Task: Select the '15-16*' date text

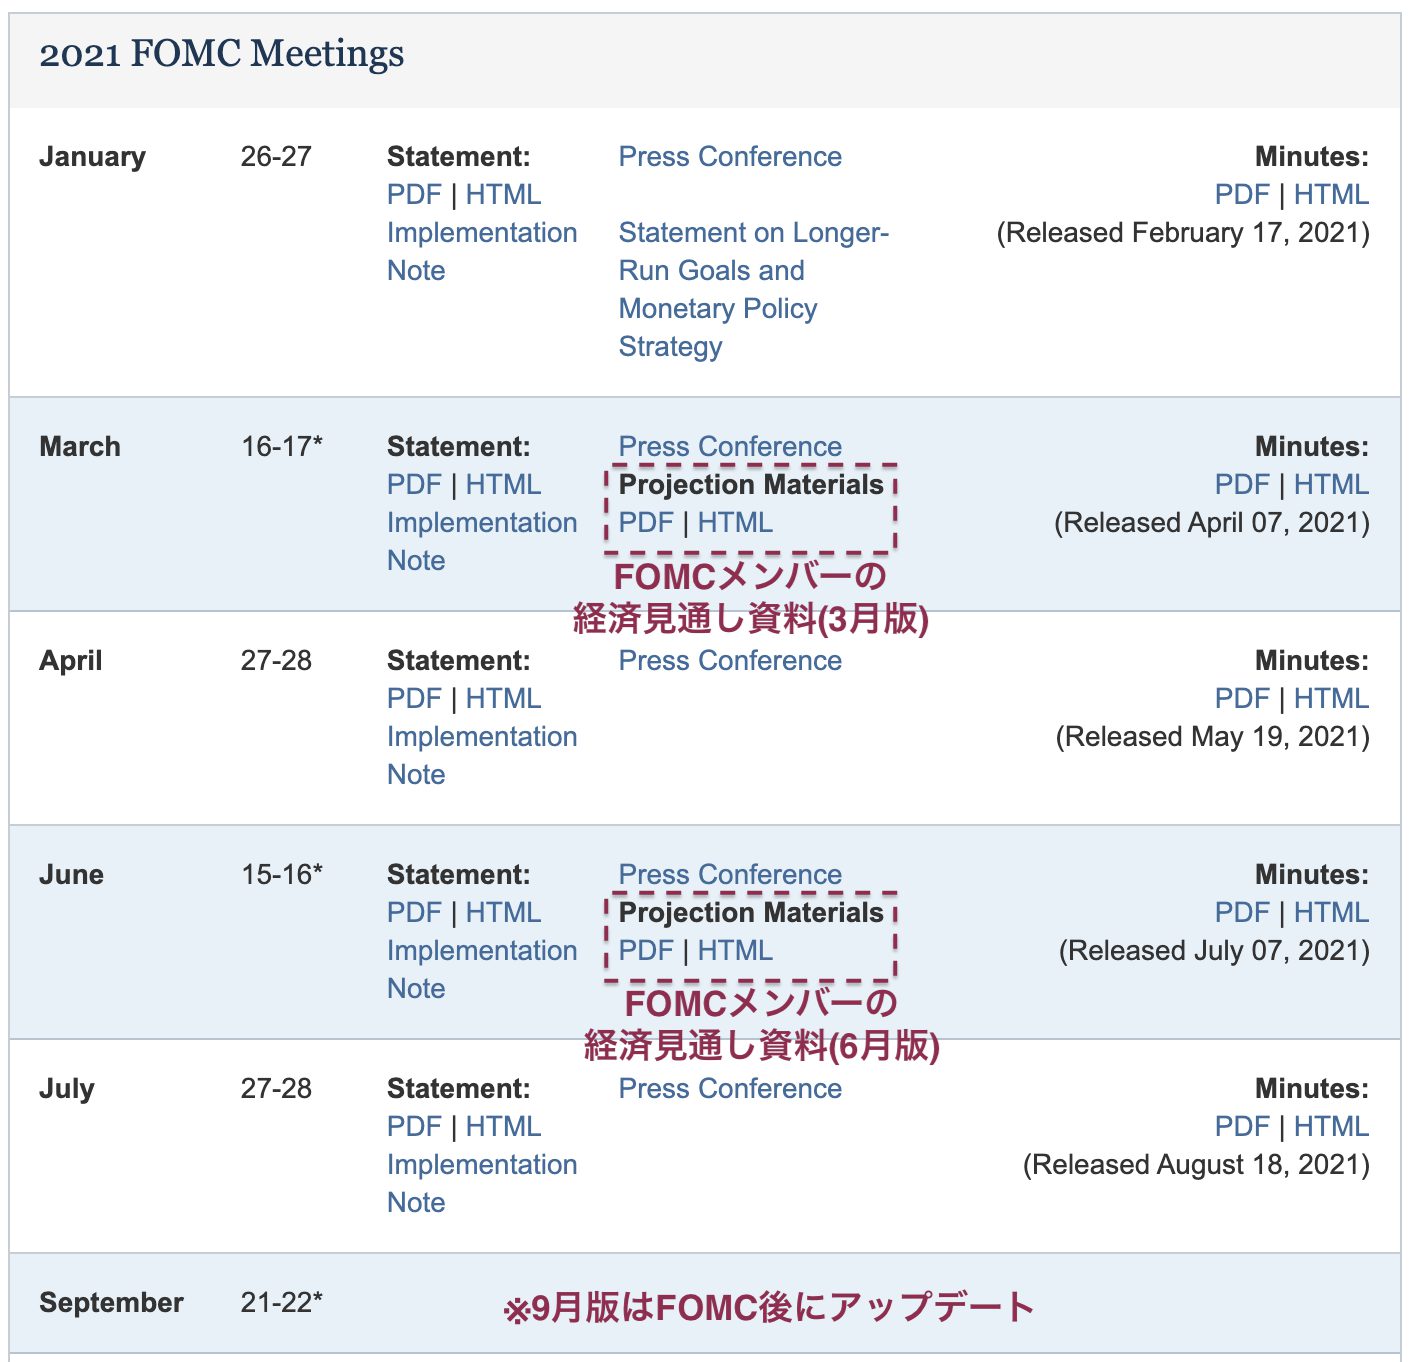Action: (282, 875)
